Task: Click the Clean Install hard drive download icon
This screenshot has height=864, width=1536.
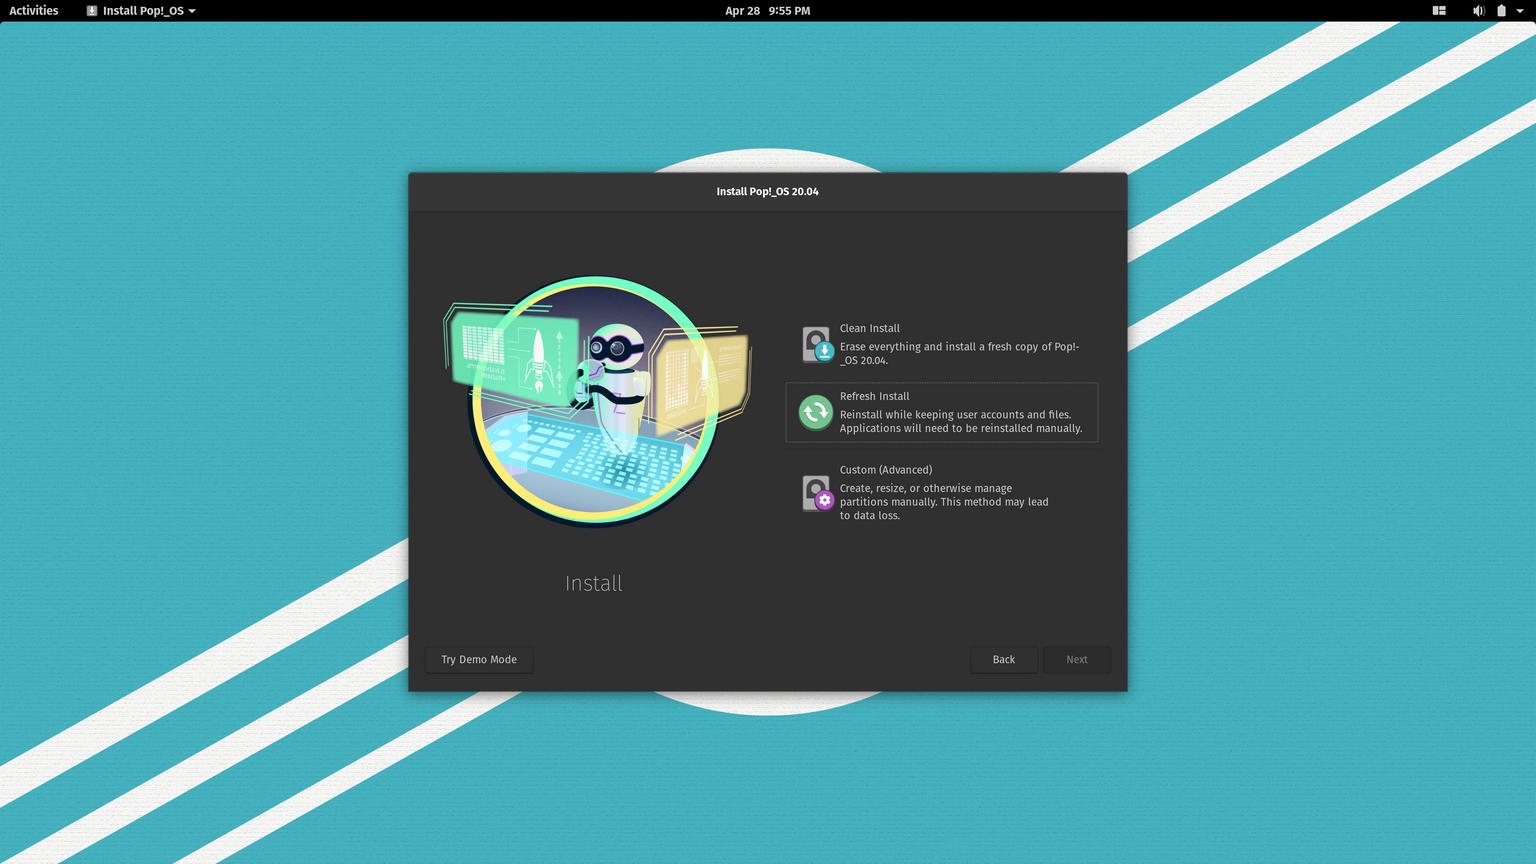Action: [816, 343]
